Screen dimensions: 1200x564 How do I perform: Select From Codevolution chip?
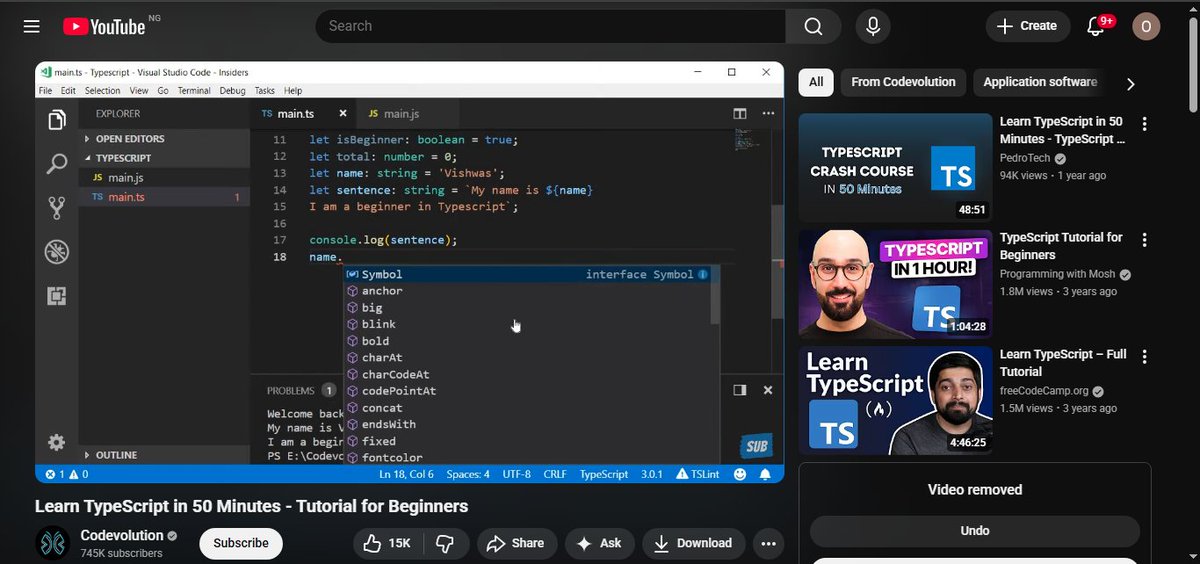point(903,82)
